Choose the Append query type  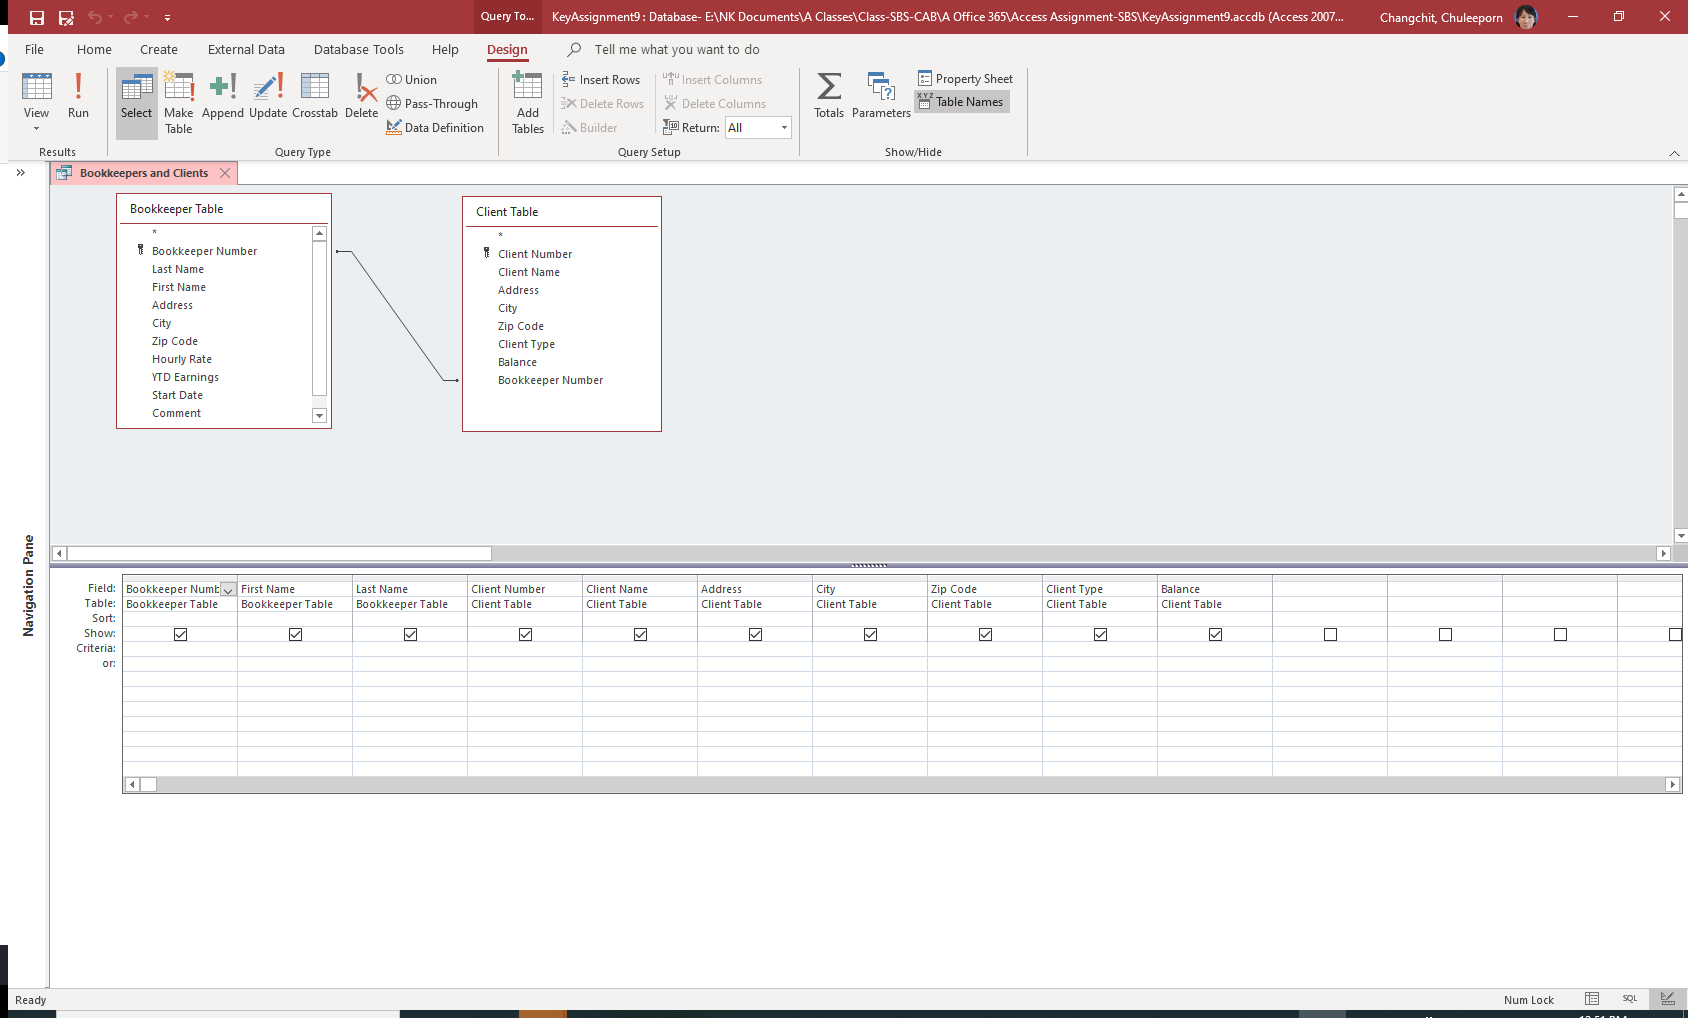222,97
